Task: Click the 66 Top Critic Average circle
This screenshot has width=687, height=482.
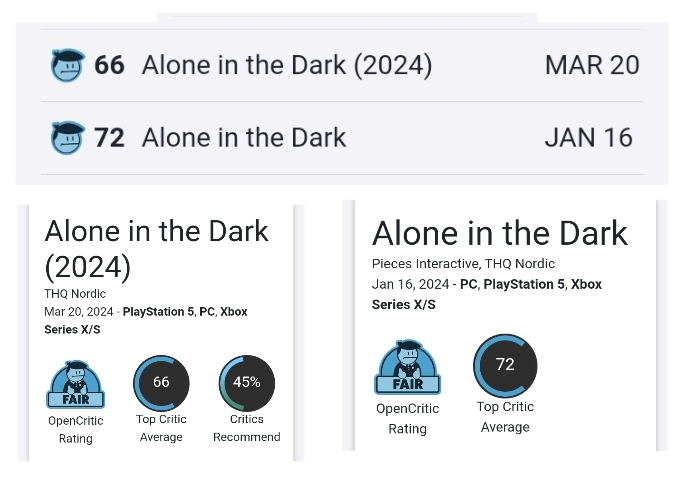Action: click(161, 383)
